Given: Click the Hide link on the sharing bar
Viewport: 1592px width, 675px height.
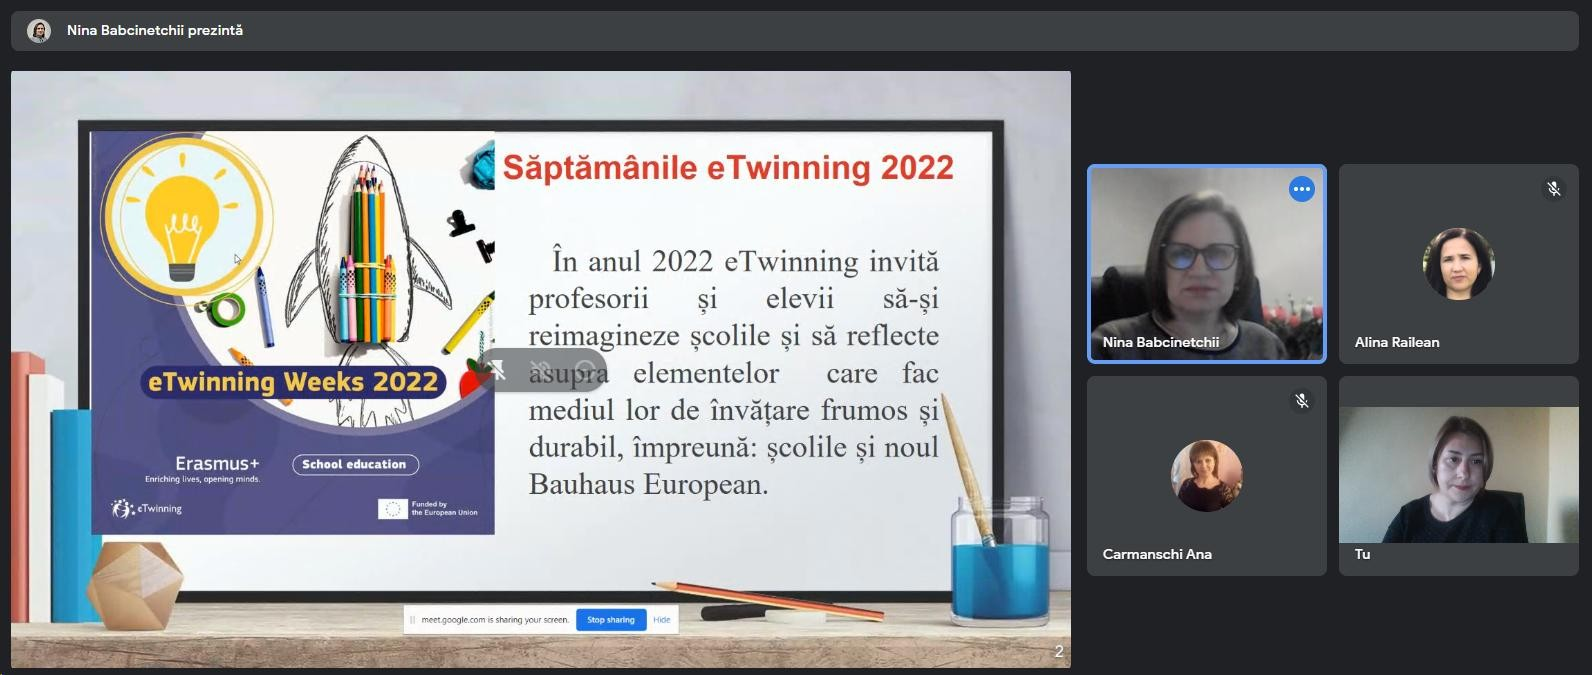Looking at the screenshot, I should click(662, 620).
